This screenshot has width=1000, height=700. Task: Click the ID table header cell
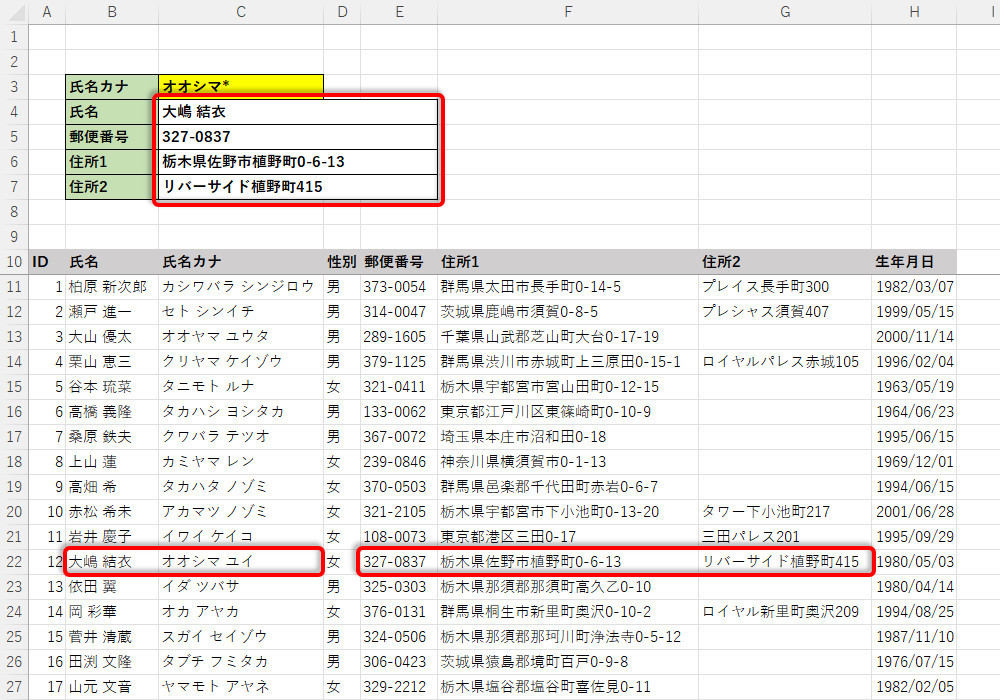click(47, 261)
